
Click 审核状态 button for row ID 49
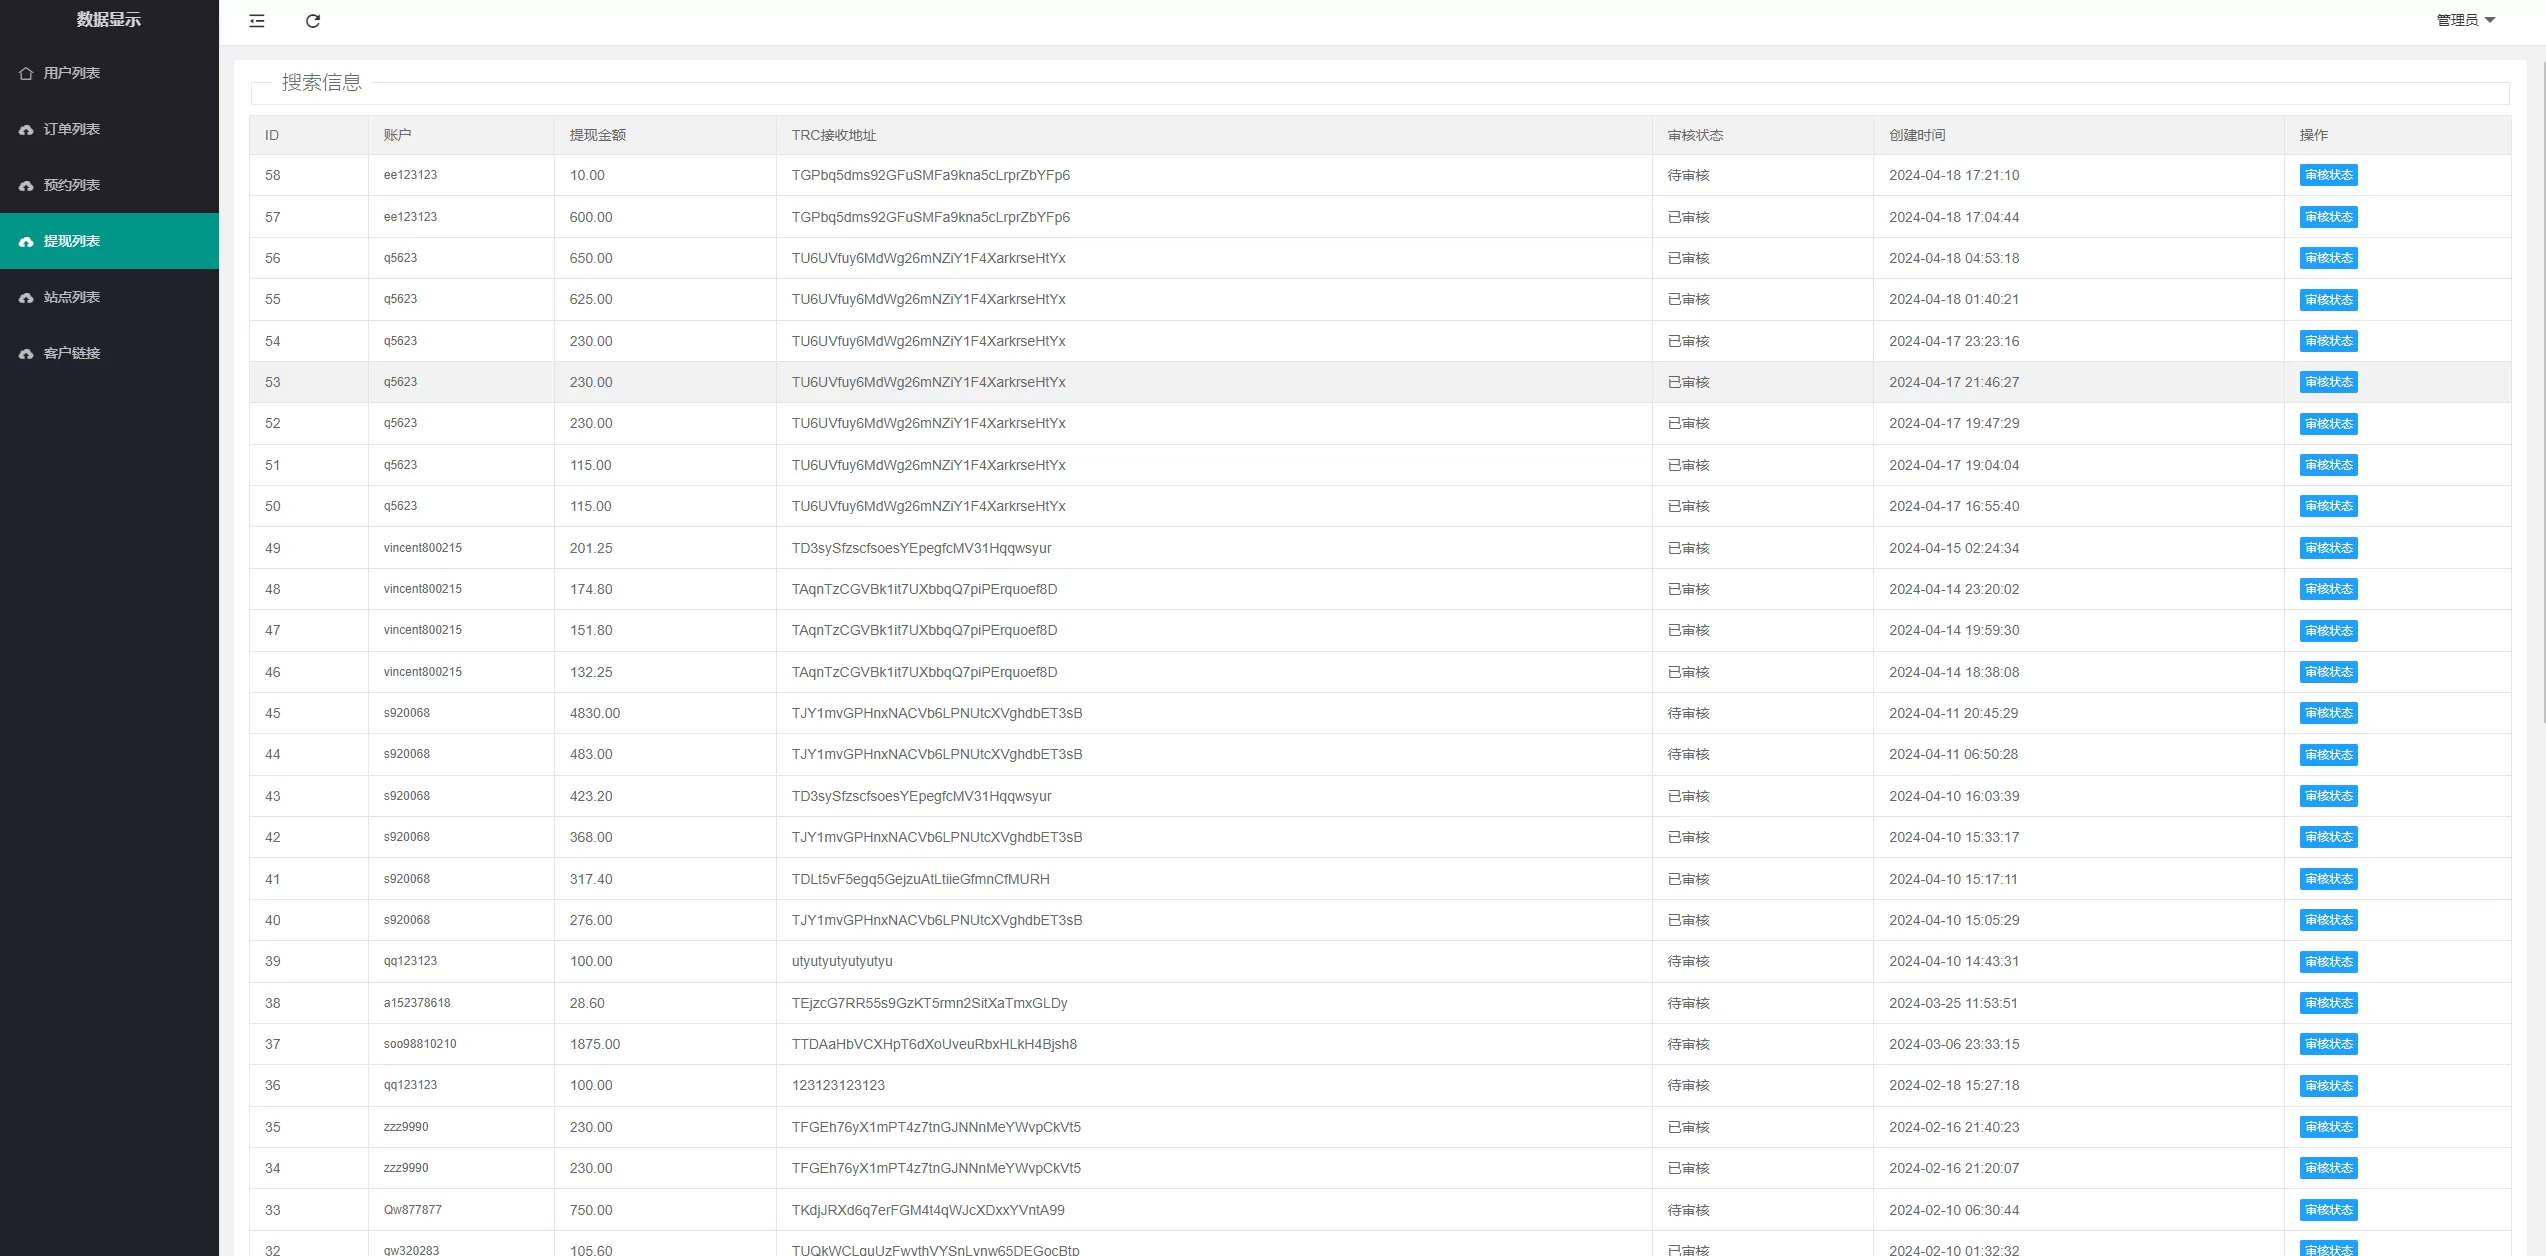(x=2328, y=548)
